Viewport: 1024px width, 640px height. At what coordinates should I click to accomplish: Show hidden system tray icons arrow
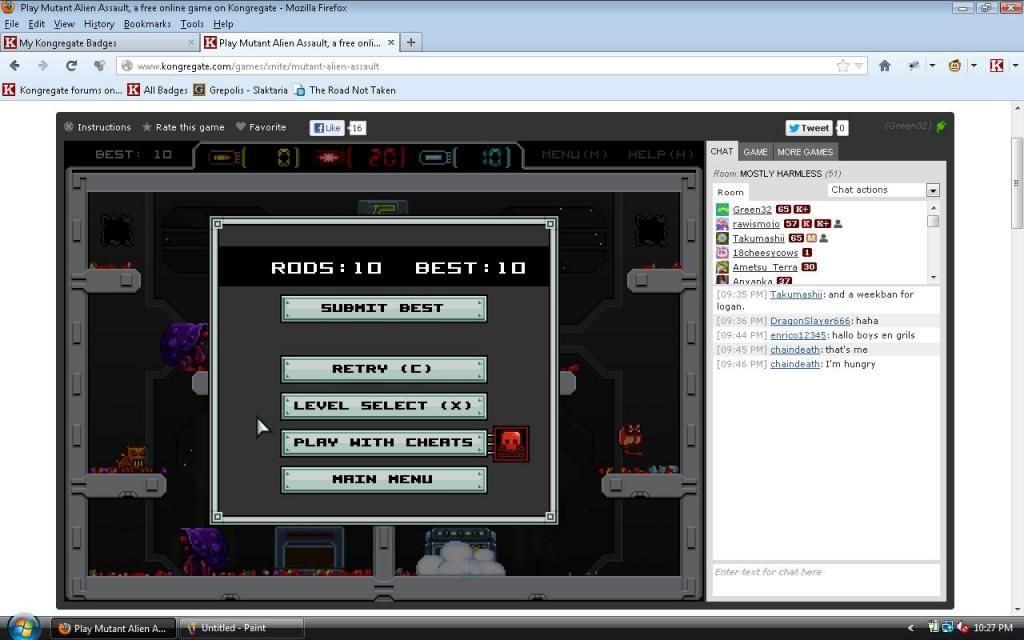point(910,628)
